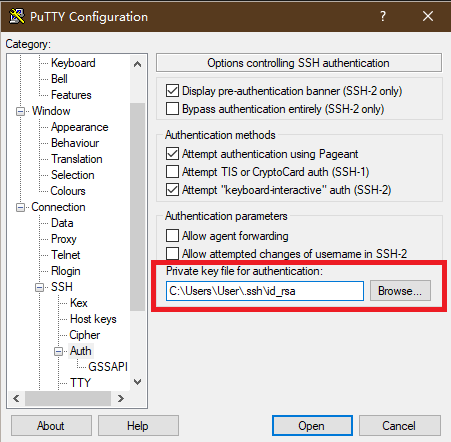
Task: Open Selection category item
Action: click(73, 175)
